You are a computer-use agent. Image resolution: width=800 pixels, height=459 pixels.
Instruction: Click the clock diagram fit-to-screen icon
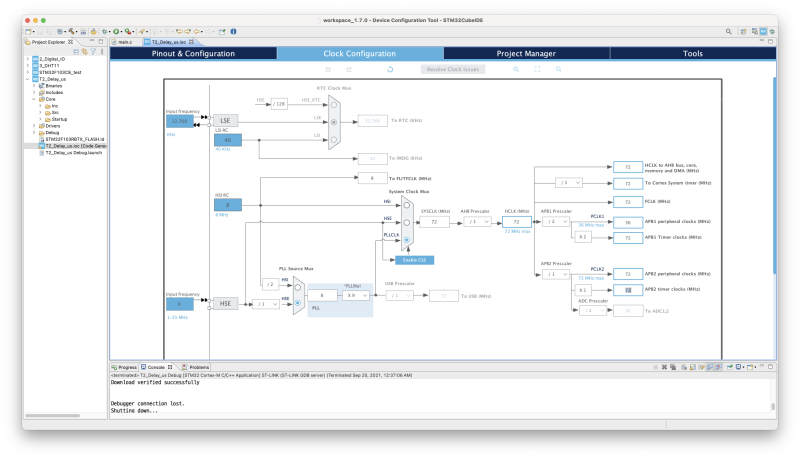(537, 69)
